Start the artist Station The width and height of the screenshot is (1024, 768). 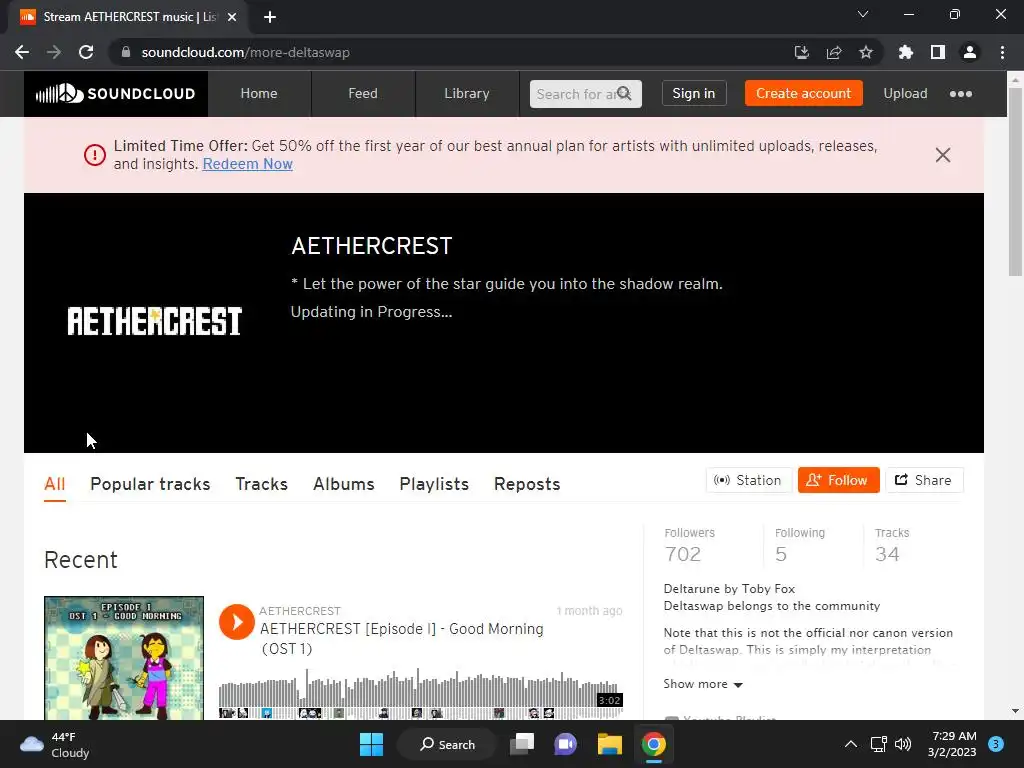pyautogui.click(x=748, y=480)
